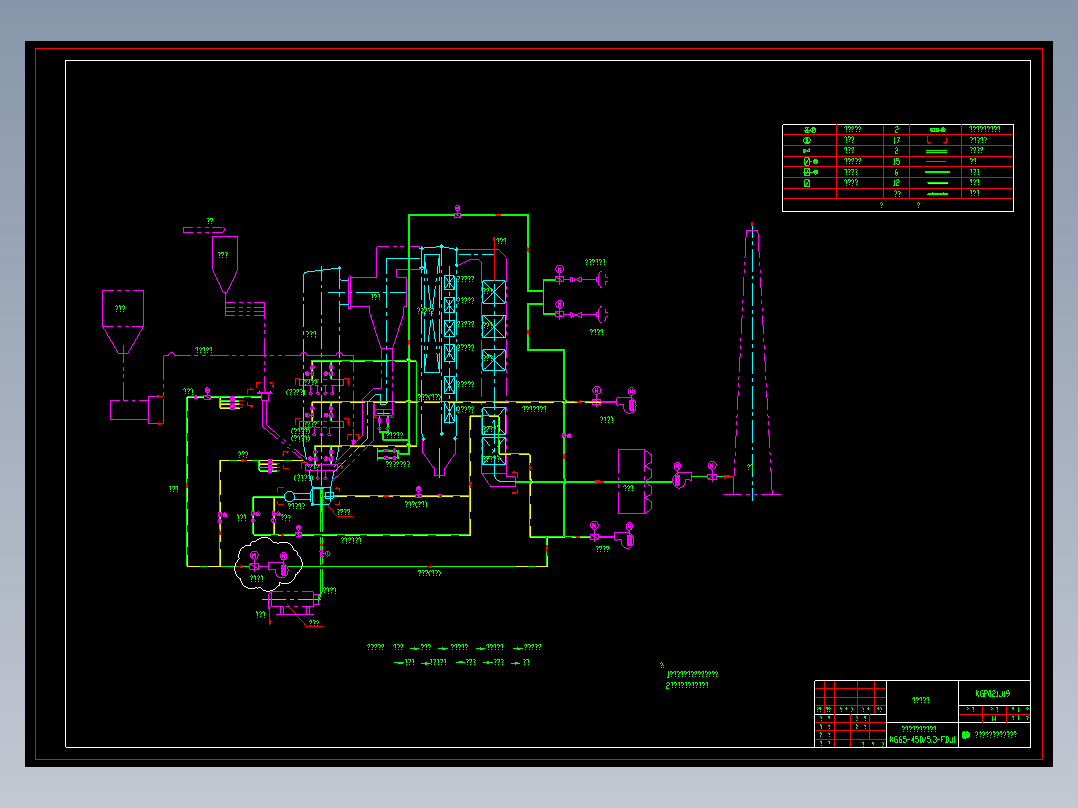
Task: Click the magenta line sample in legend
Action: [x=936, y=162]
